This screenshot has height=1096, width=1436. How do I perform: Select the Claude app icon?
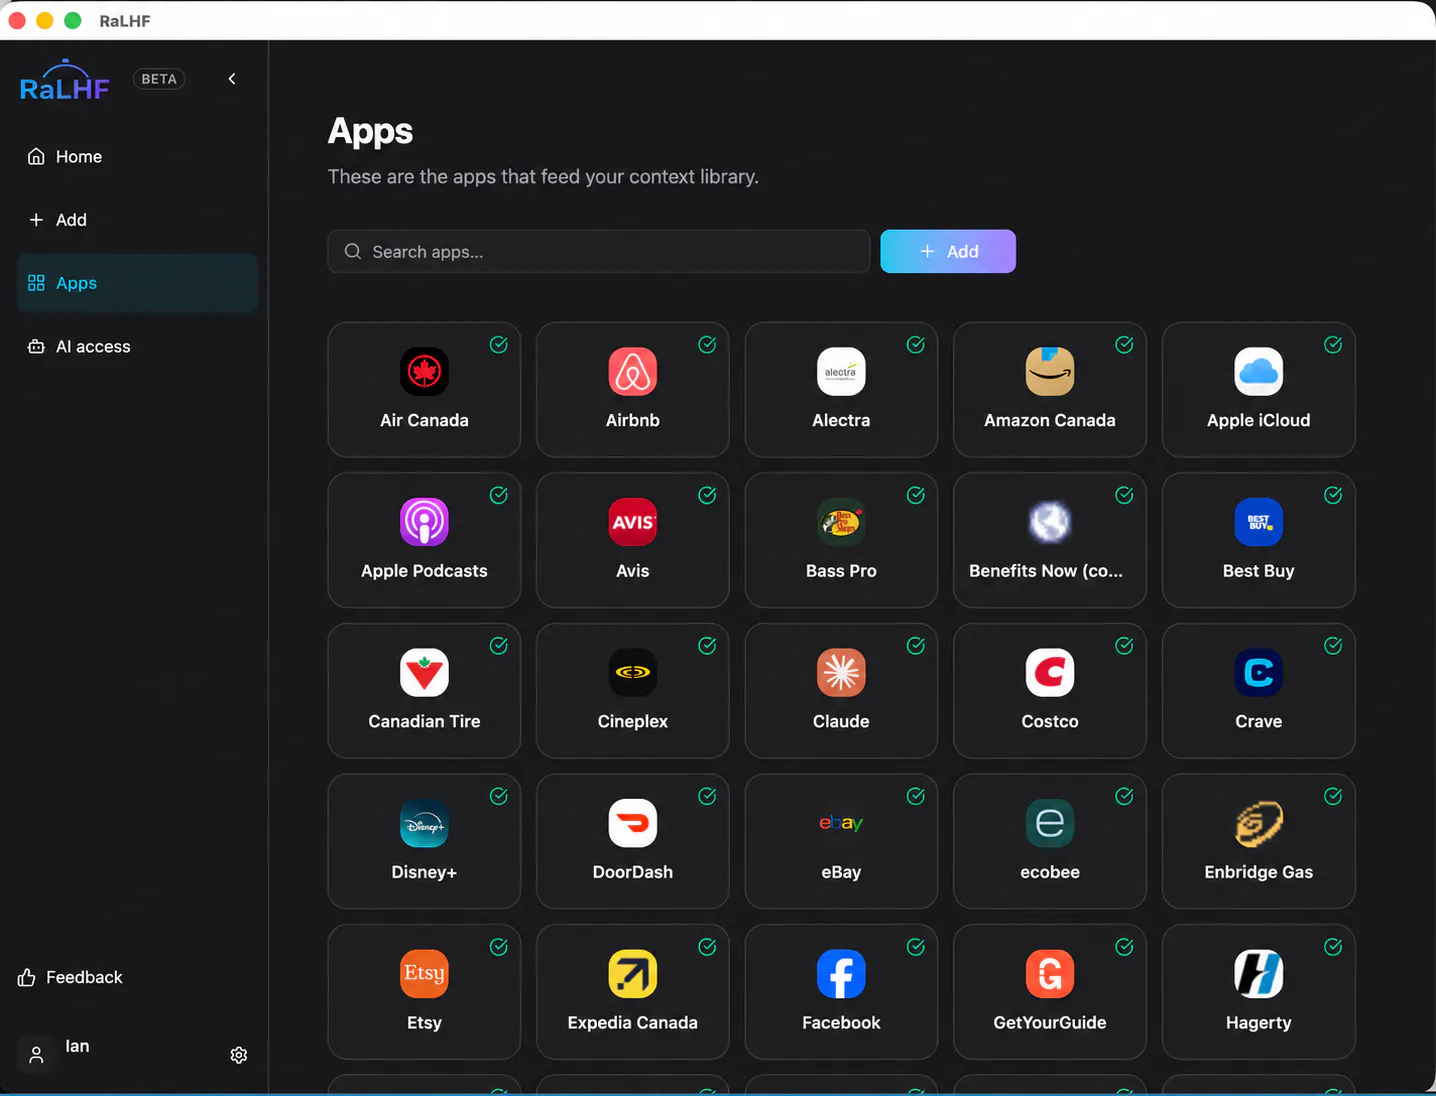point(841,673)
